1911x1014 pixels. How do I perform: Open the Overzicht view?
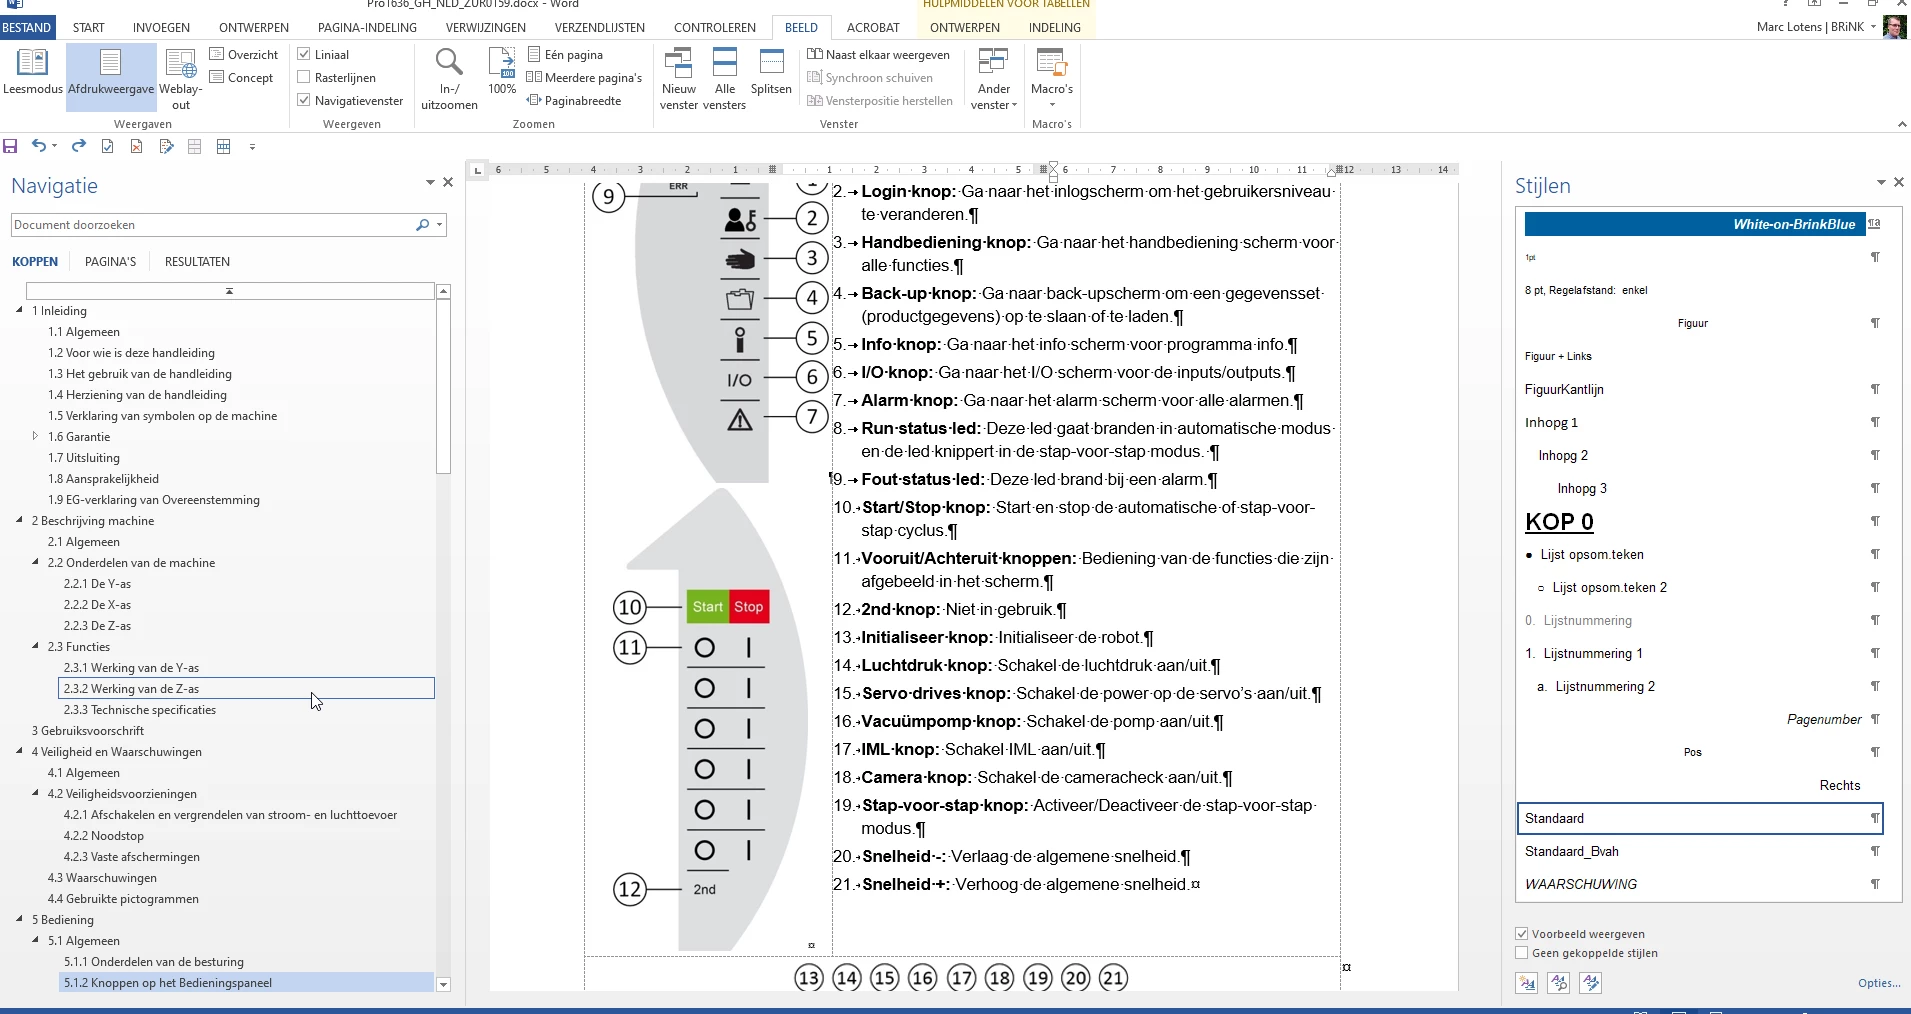point(243,55)
